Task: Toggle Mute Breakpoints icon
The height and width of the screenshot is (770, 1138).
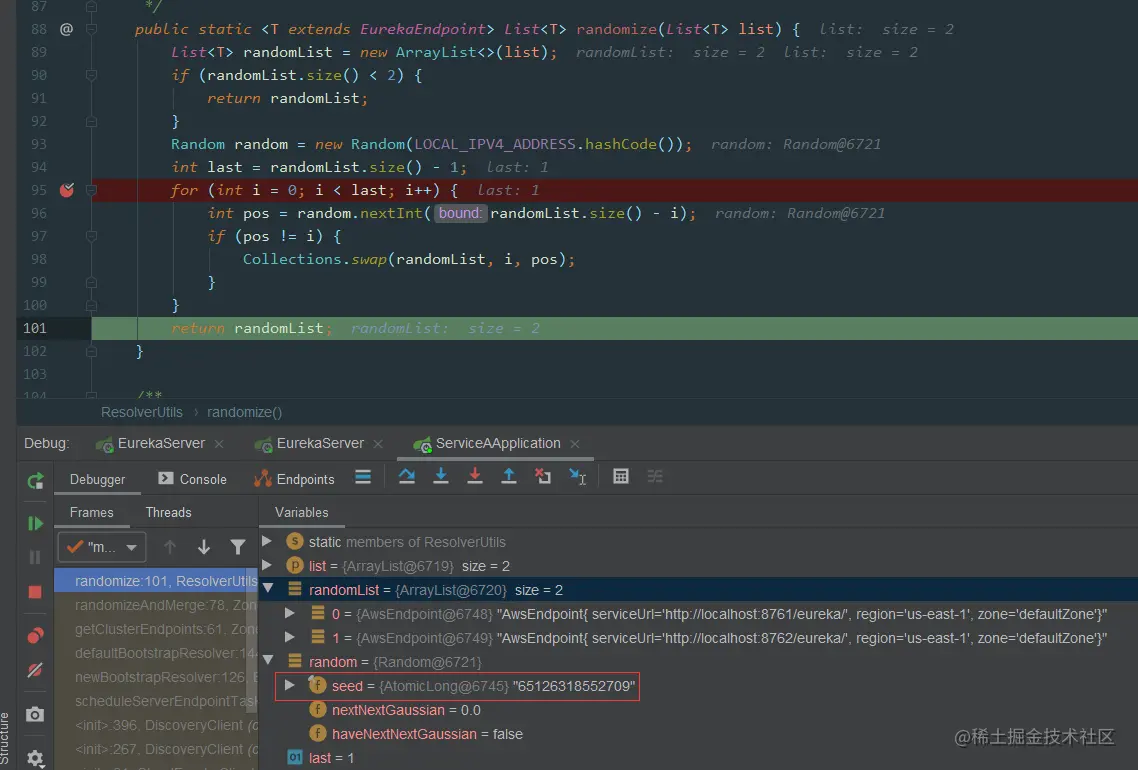Action: 35,670
